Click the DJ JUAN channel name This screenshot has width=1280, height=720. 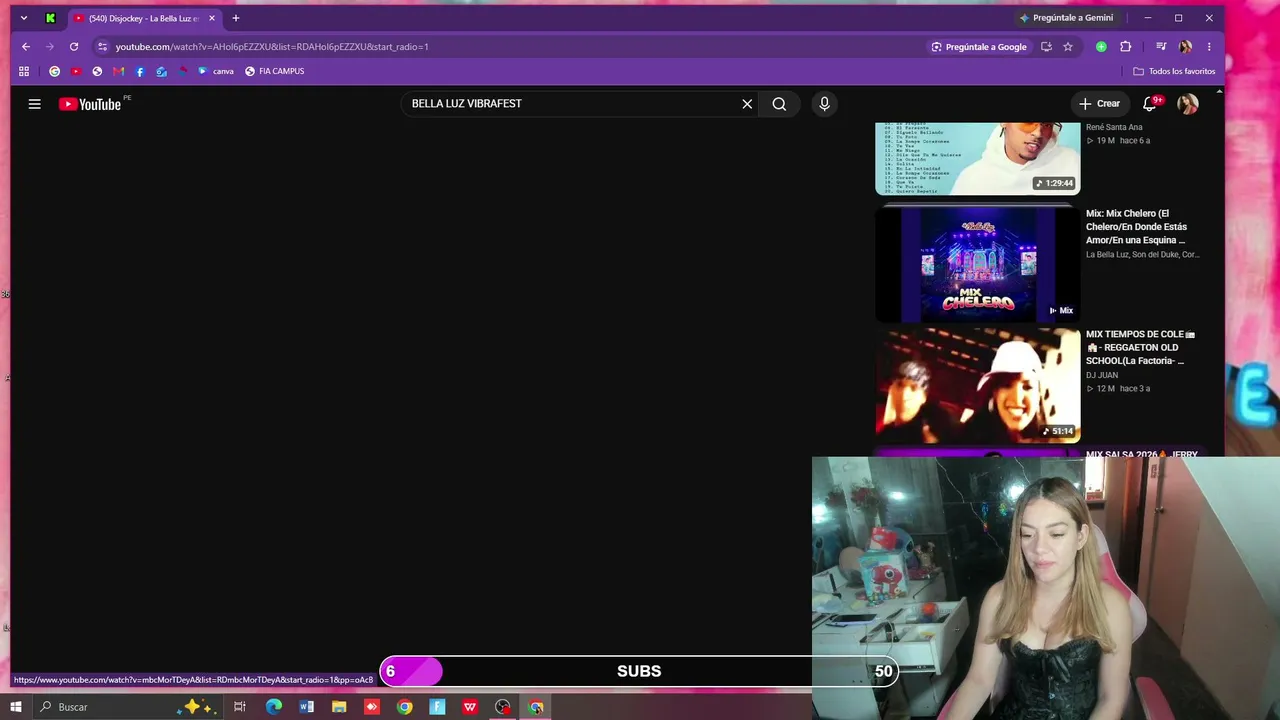tap(1102, 375)
